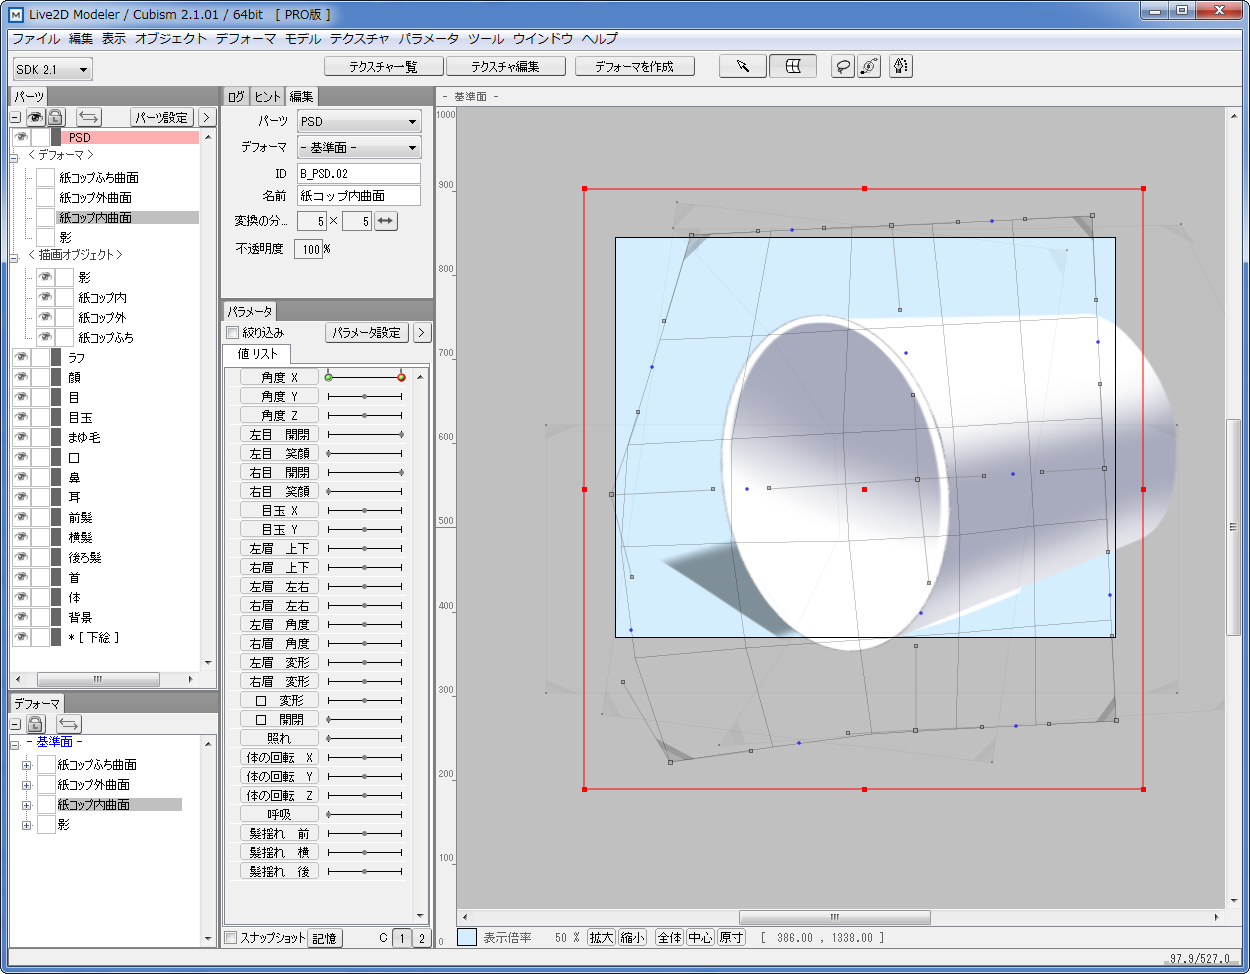Toggle the eye icon for the 紙コップ内 layer
The image size is (1250, 974).
[x=45, y=298]
